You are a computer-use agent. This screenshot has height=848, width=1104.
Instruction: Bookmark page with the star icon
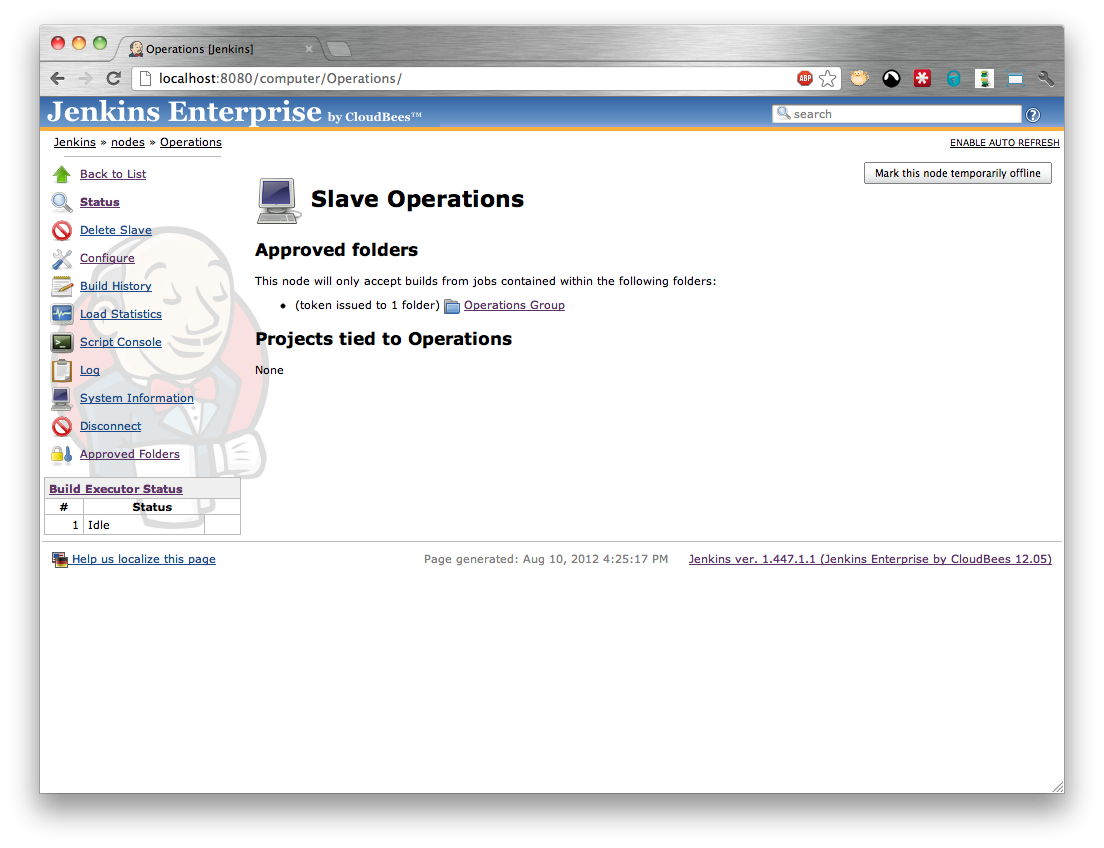(828, 78)
